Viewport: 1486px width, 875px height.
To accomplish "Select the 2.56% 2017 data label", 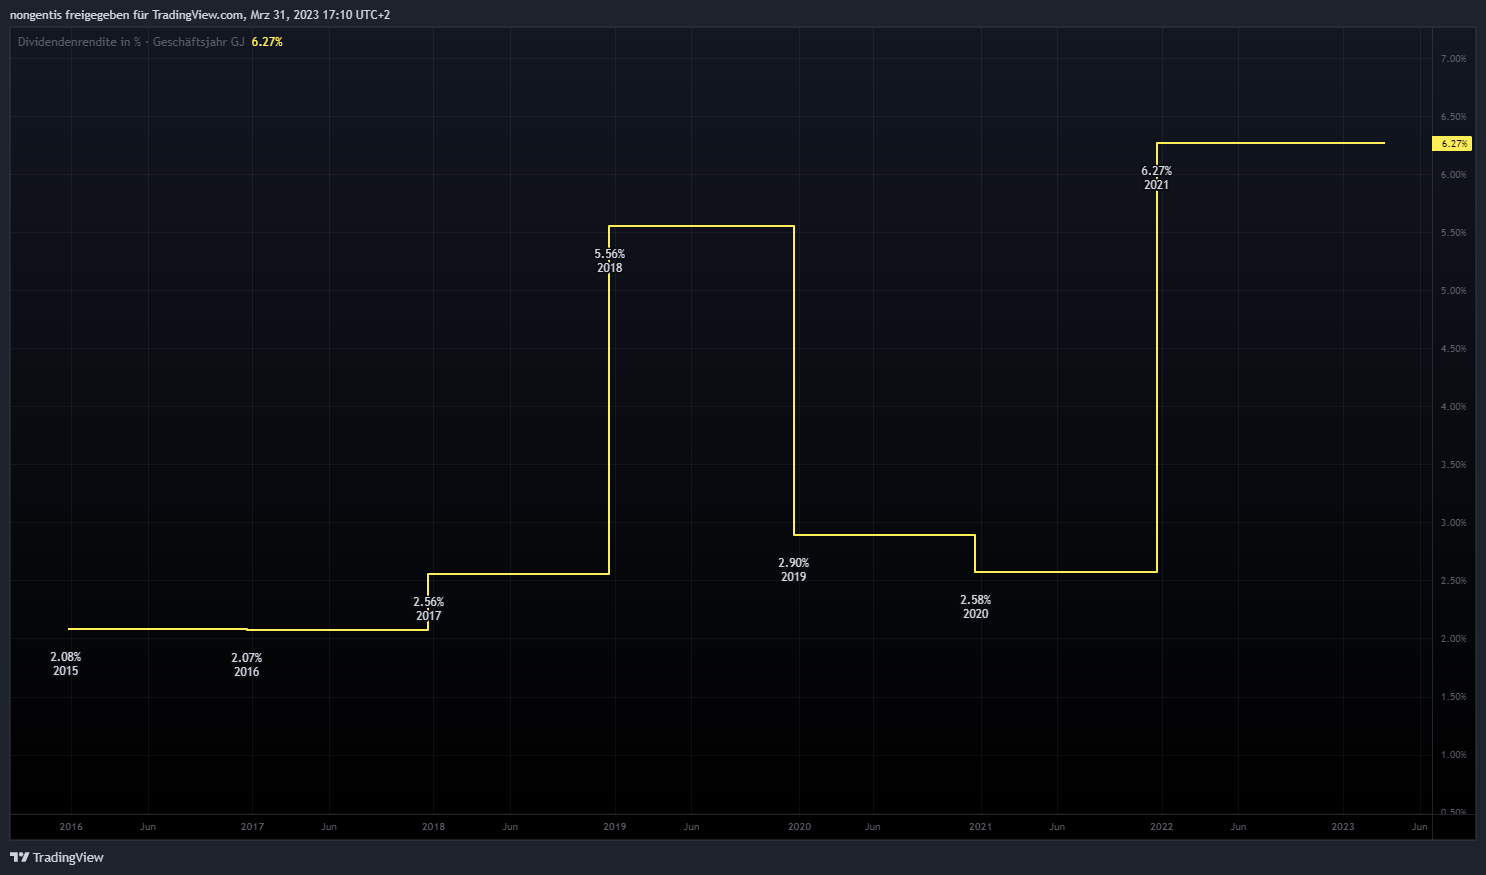I will coord(429,609).
